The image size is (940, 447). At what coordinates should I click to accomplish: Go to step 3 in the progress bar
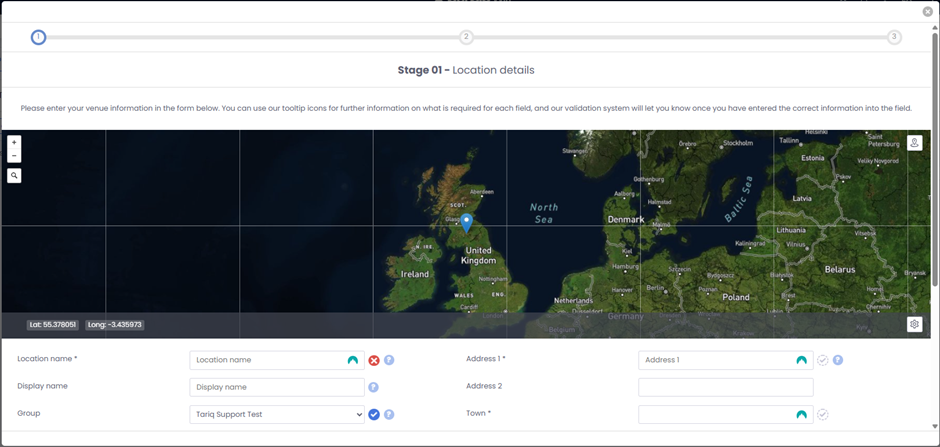894,37
